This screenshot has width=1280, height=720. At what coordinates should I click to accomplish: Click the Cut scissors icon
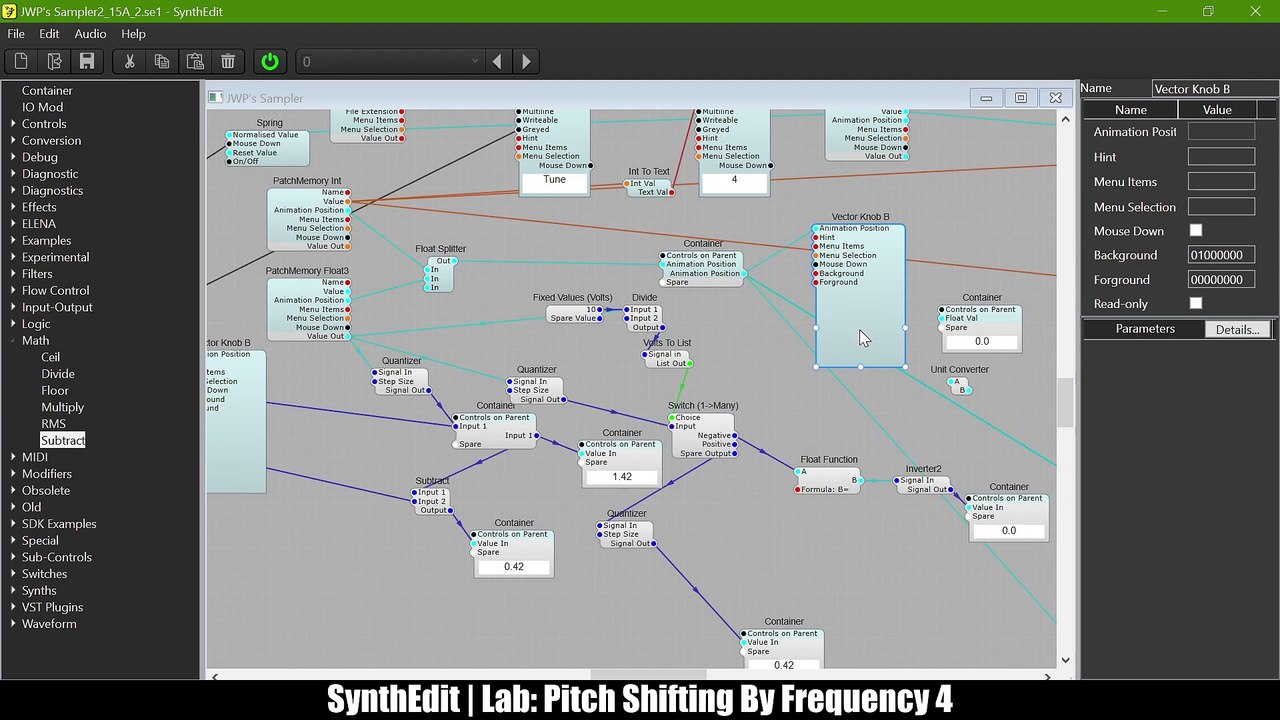point(129,62)
